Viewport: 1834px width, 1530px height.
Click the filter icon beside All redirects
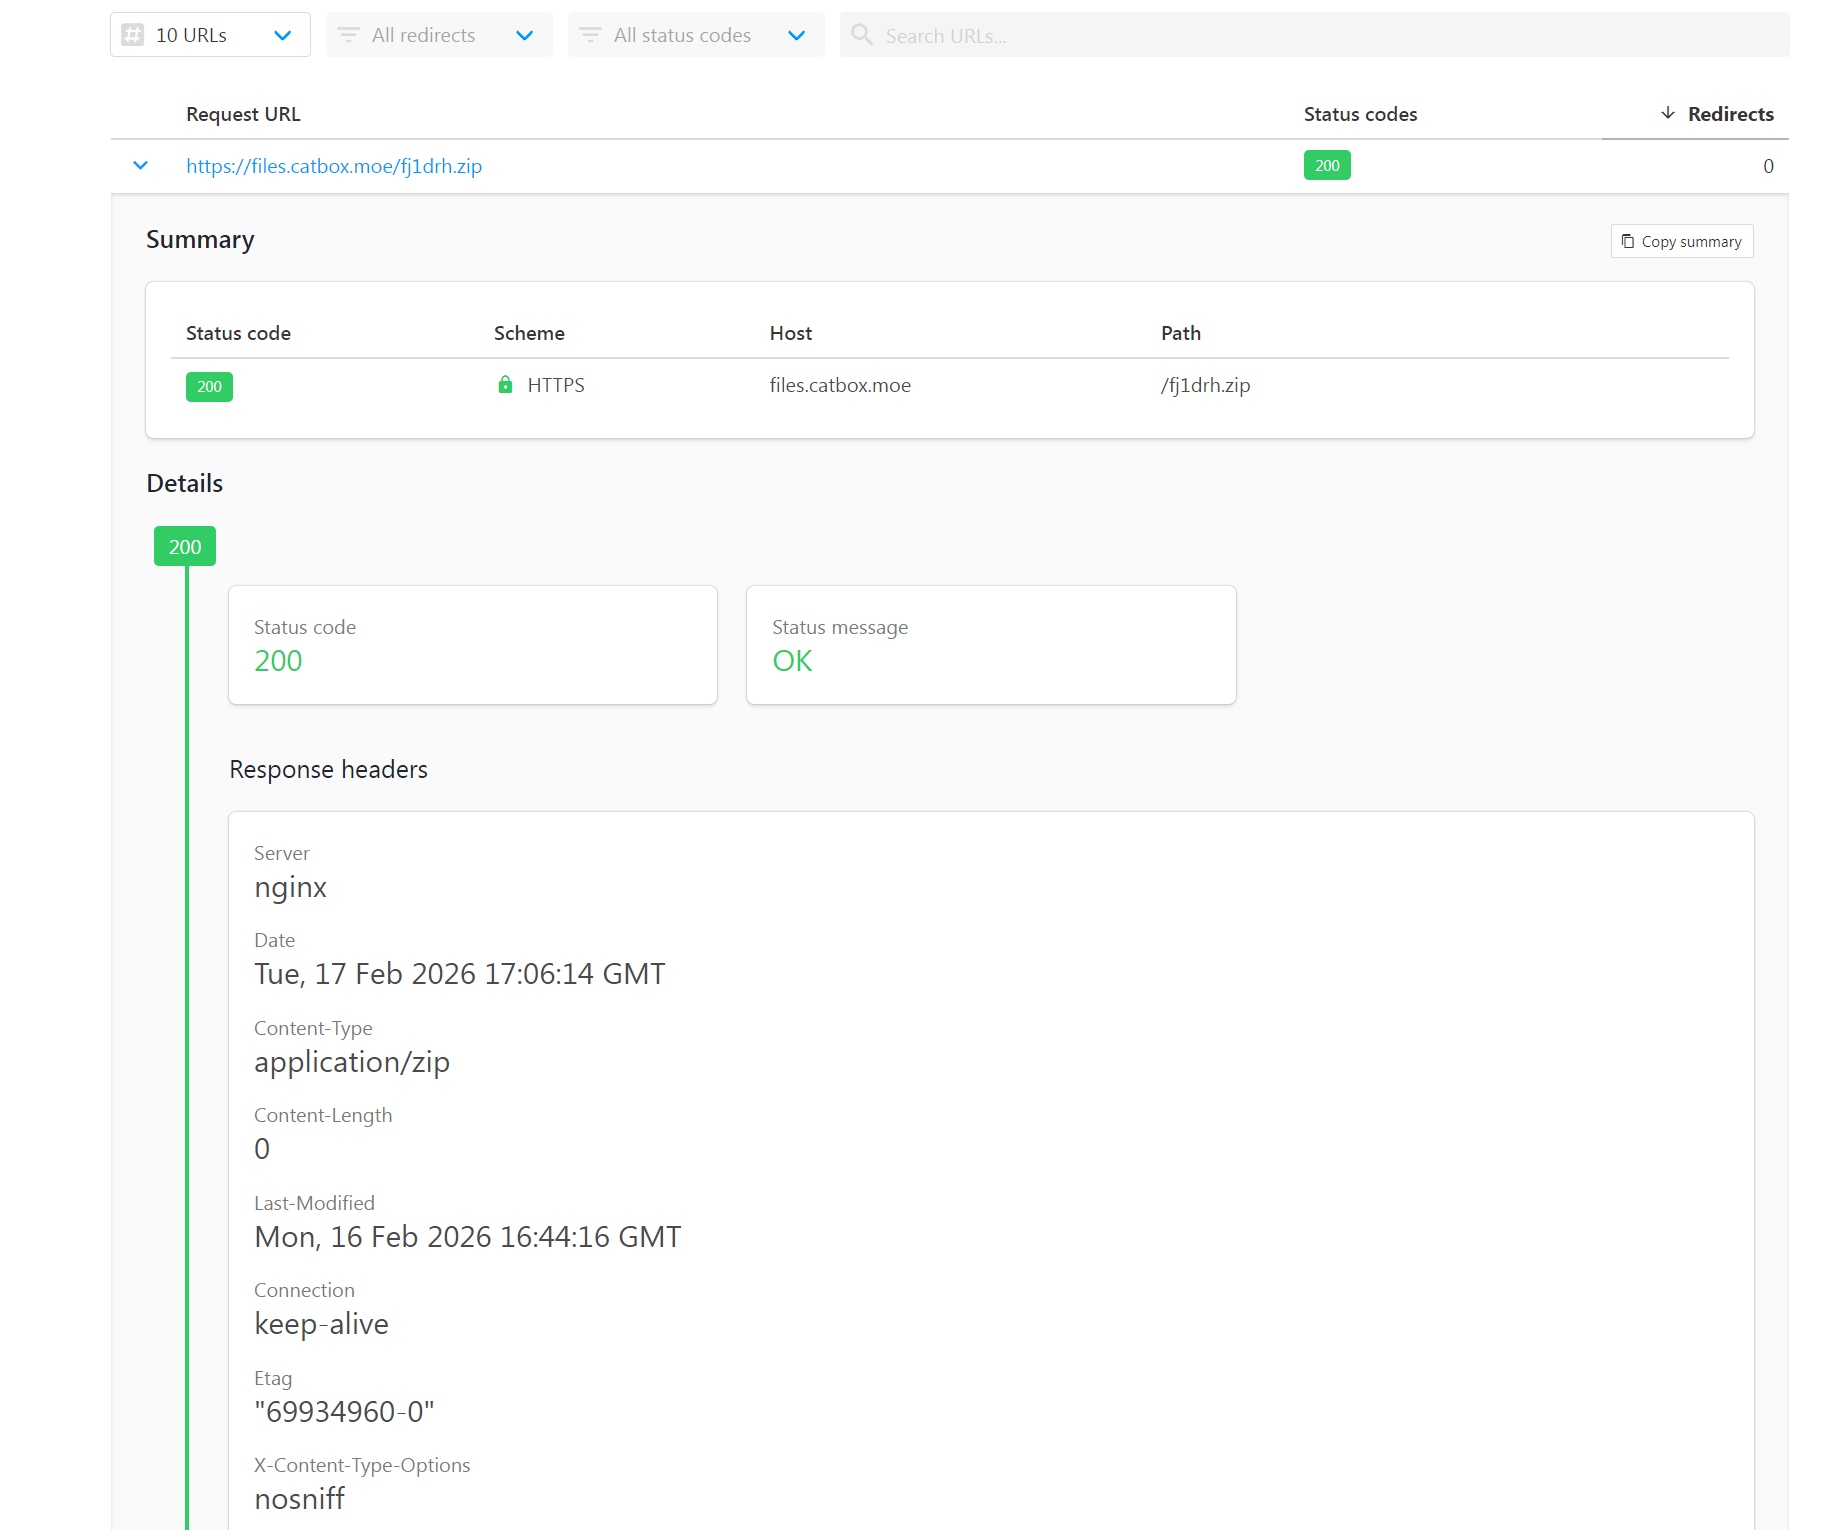[348, 35]
